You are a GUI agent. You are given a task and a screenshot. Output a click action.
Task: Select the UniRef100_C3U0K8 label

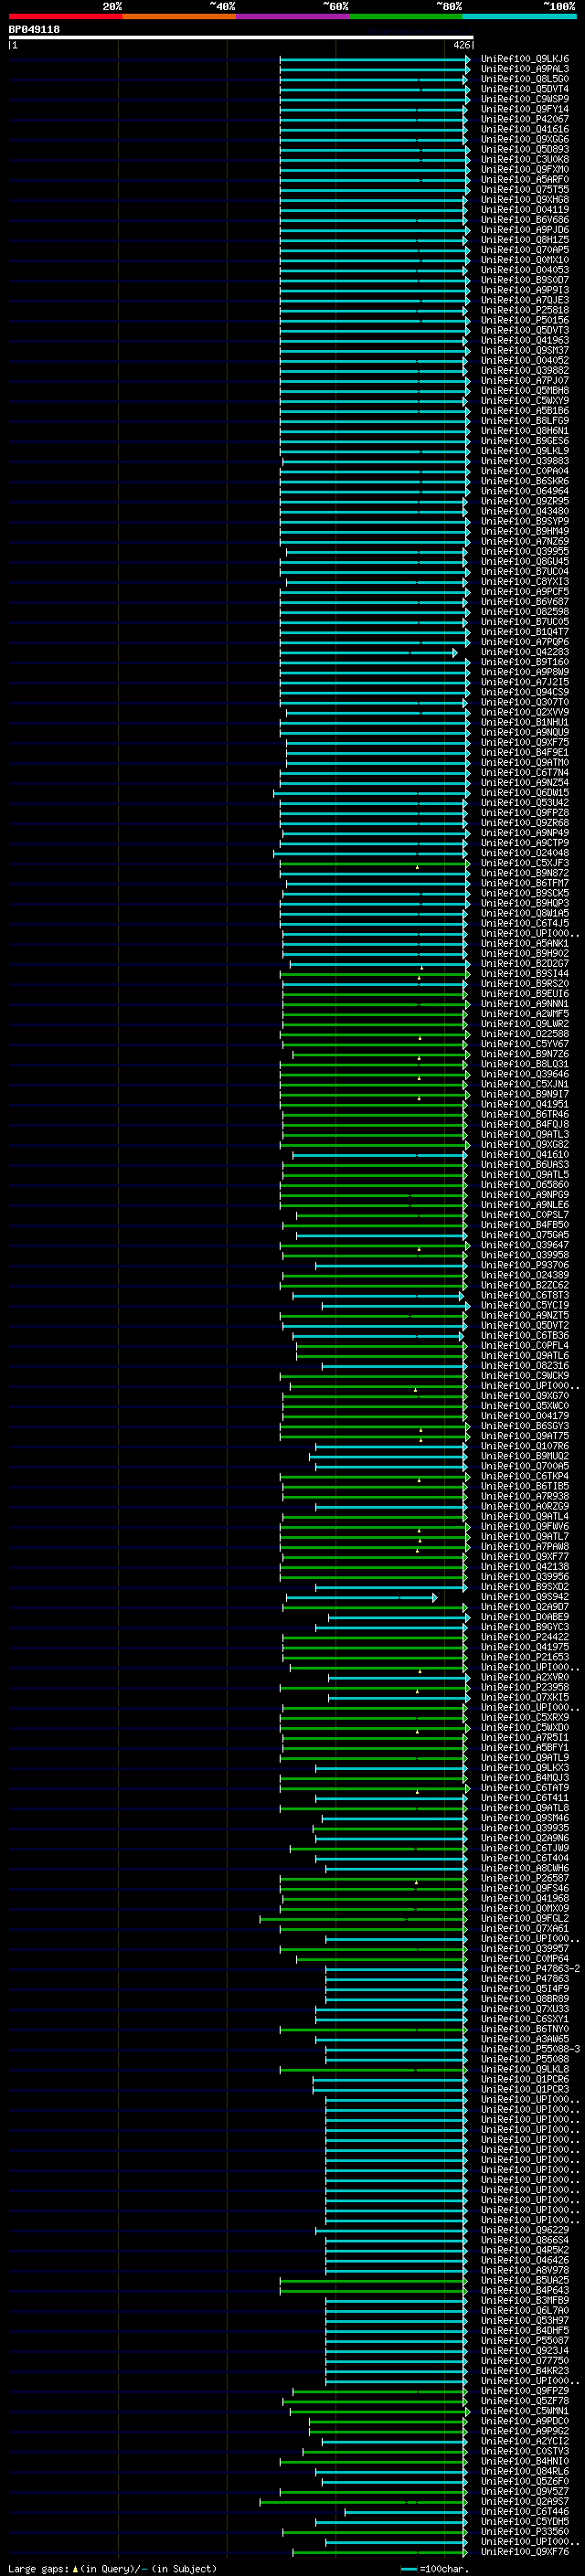point(525,159)
